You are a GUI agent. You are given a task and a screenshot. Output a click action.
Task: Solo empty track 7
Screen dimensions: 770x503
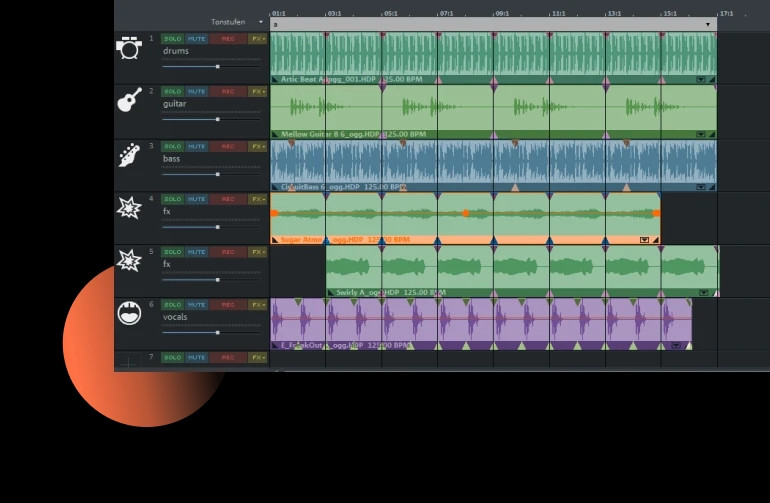coord(172,358)
